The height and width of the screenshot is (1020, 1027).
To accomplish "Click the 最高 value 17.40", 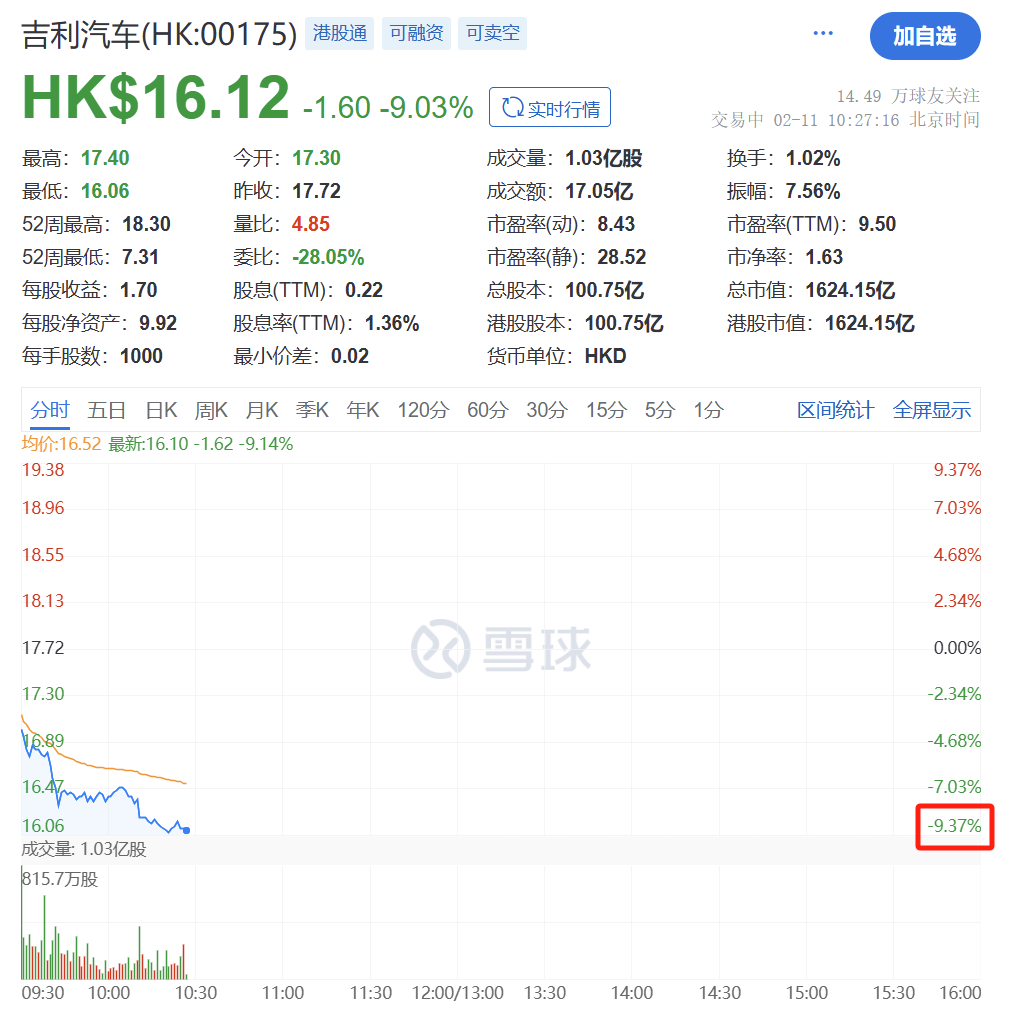I will (x=105, y=158).
